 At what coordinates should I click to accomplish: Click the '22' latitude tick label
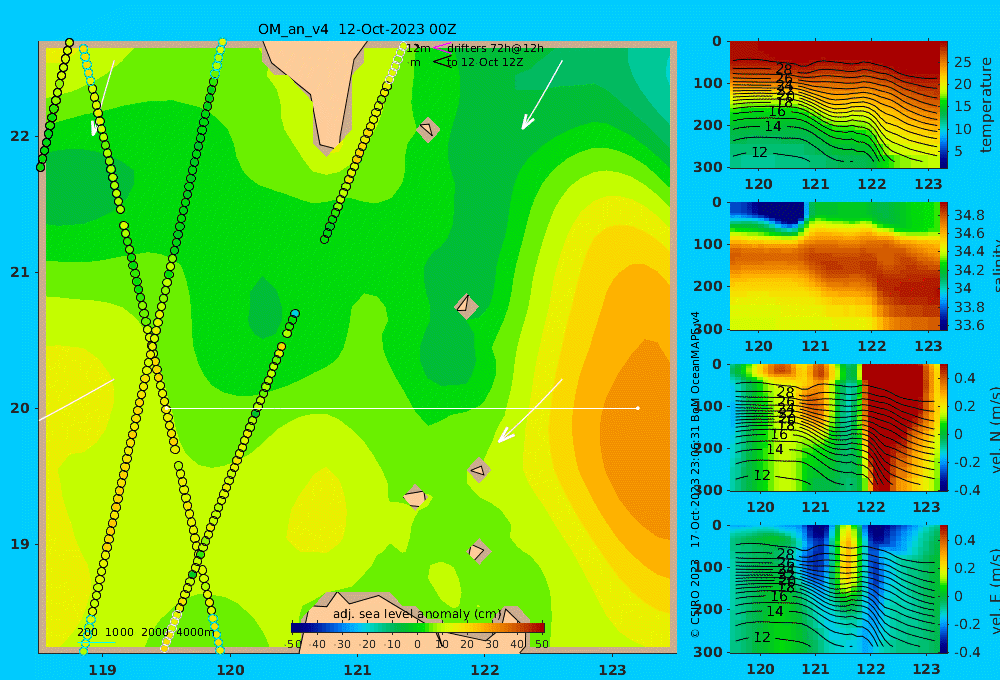(20, 136)
